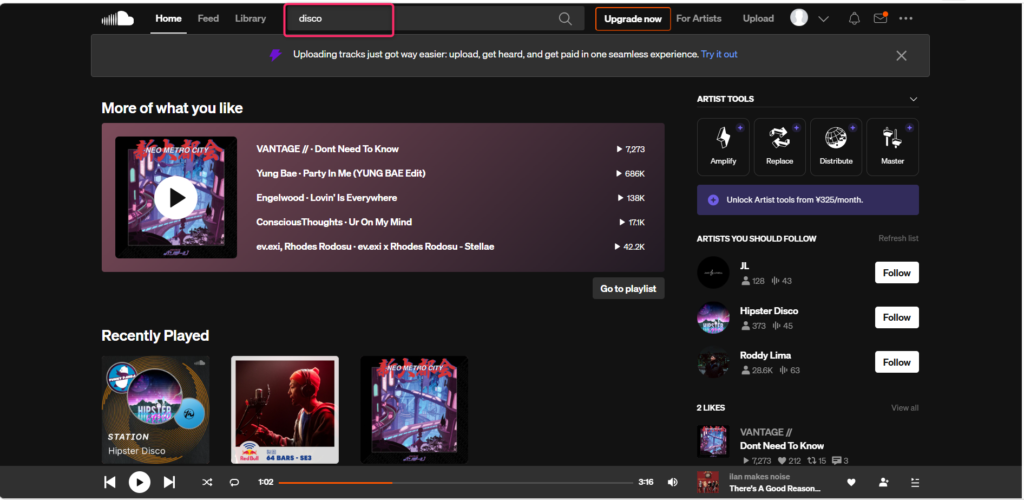Open the Distribute artist tool
The height and width of the screenshot is (500, 1024).
click(836, 147)
